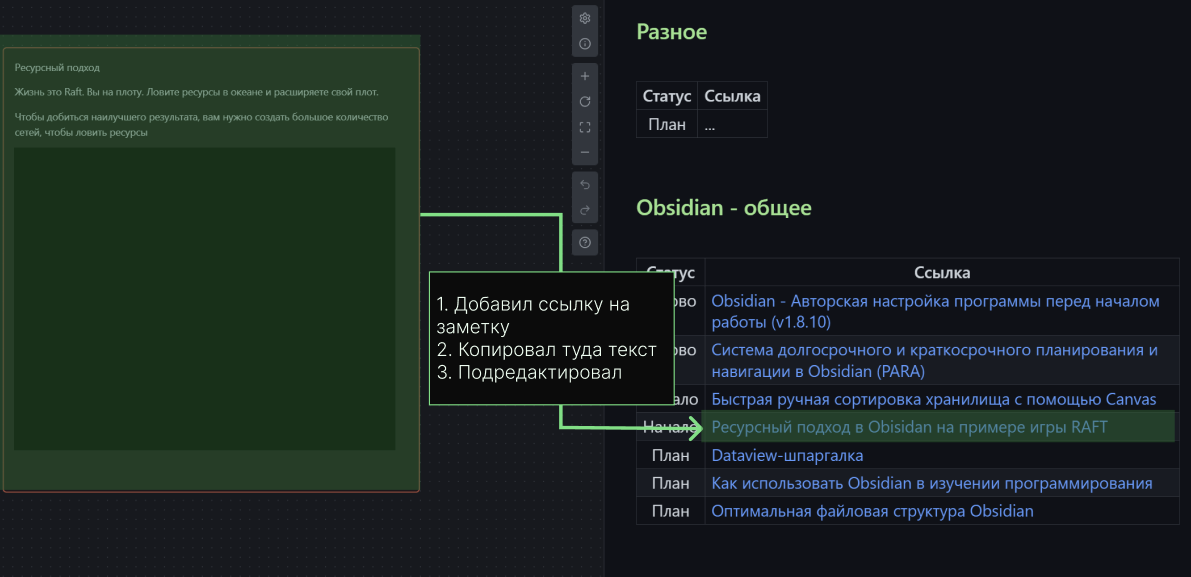
Task: Zoom in with the plus icon
Action: (585, 76)
